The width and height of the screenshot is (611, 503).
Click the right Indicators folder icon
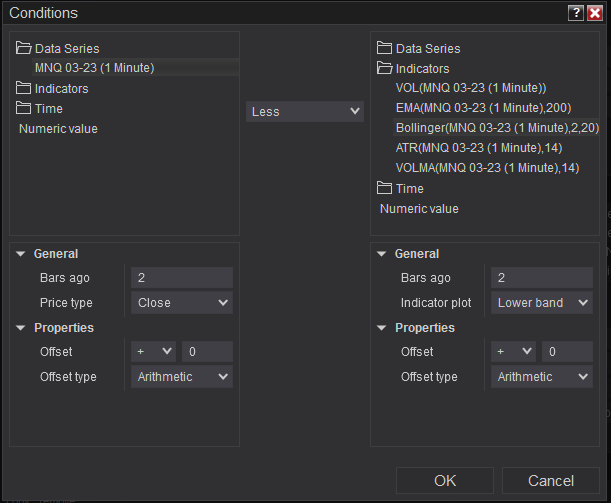pos(385,68)
